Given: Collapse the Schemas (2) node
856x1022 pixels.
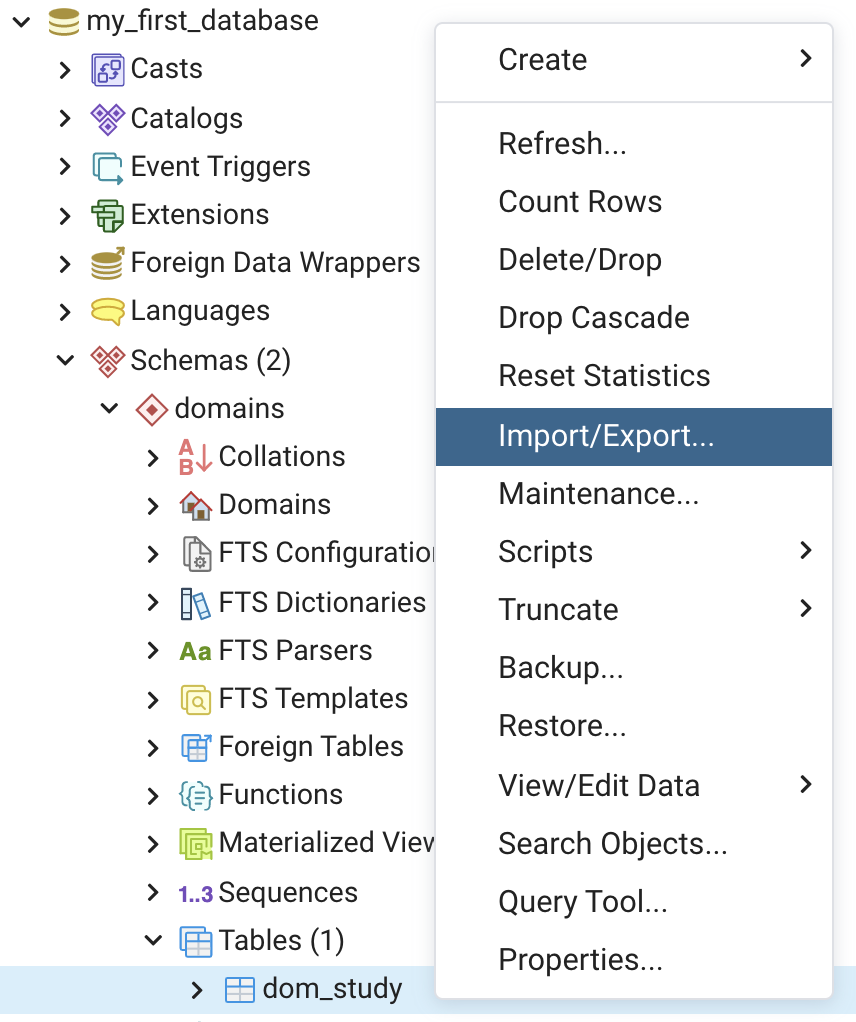Looking at the screenshot, I should [x=65, y=360].
